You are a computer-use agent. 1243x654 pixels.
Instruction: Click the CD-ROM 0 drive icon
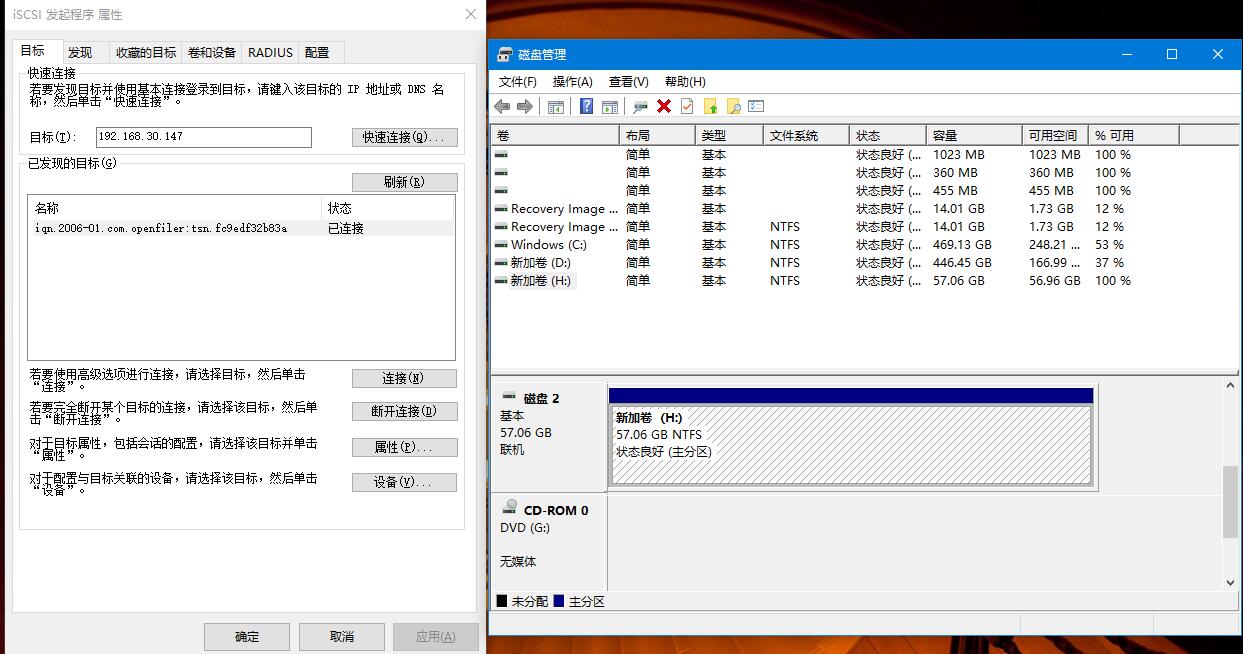tap(510, 508)
